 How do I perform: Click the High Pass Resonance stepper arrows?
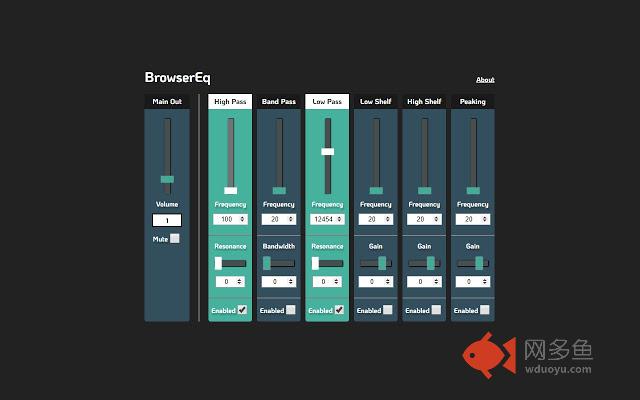tap(240, 282)
